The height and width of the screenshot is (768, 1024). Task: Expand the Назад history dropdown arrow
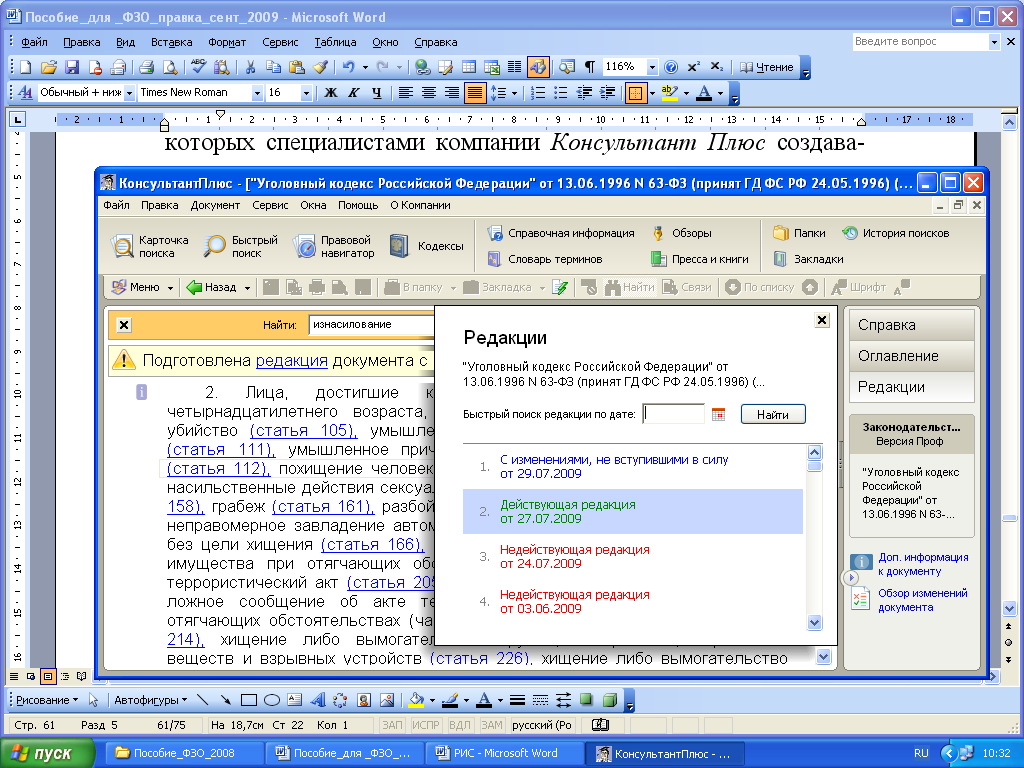[x=248, y=287]
